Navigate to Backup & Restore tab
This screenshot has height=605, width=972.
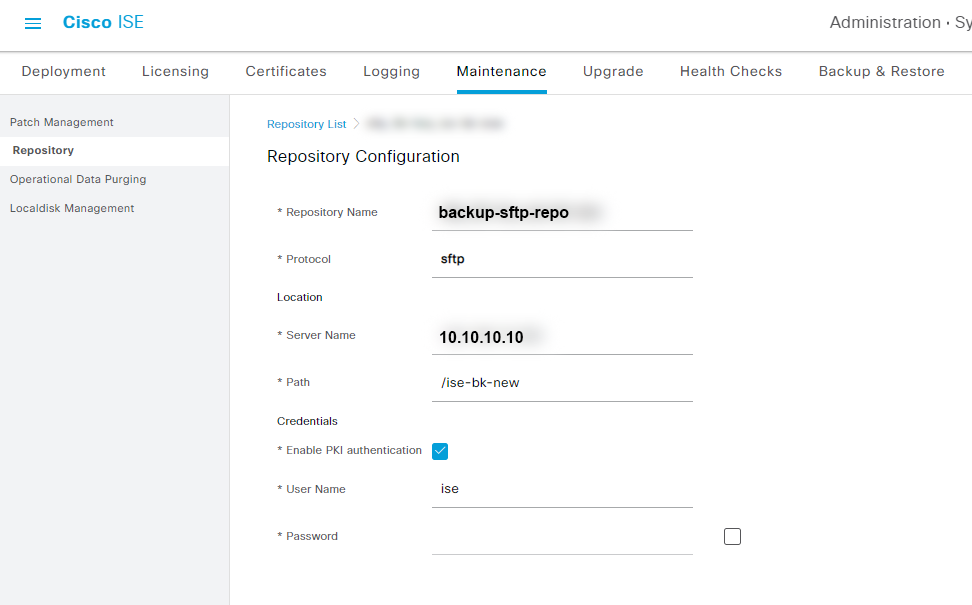click(881, 71)
